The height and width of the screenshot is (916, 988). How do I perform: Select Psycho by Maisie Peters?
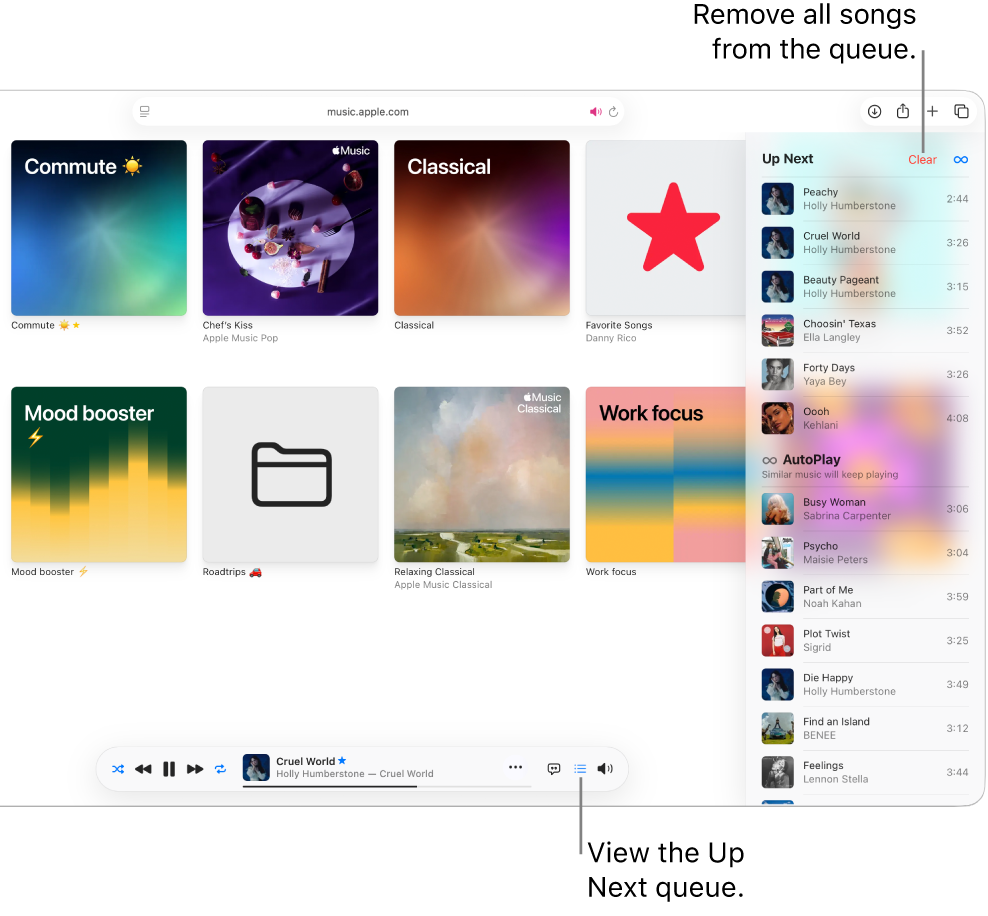(x=865, y=552)
